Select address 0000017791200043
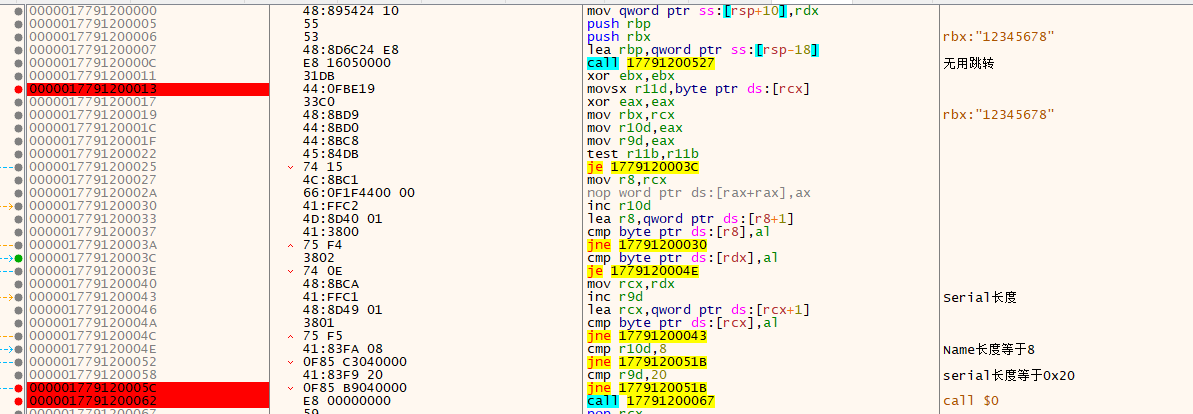1193x414 pixels. tap(93, 297)
